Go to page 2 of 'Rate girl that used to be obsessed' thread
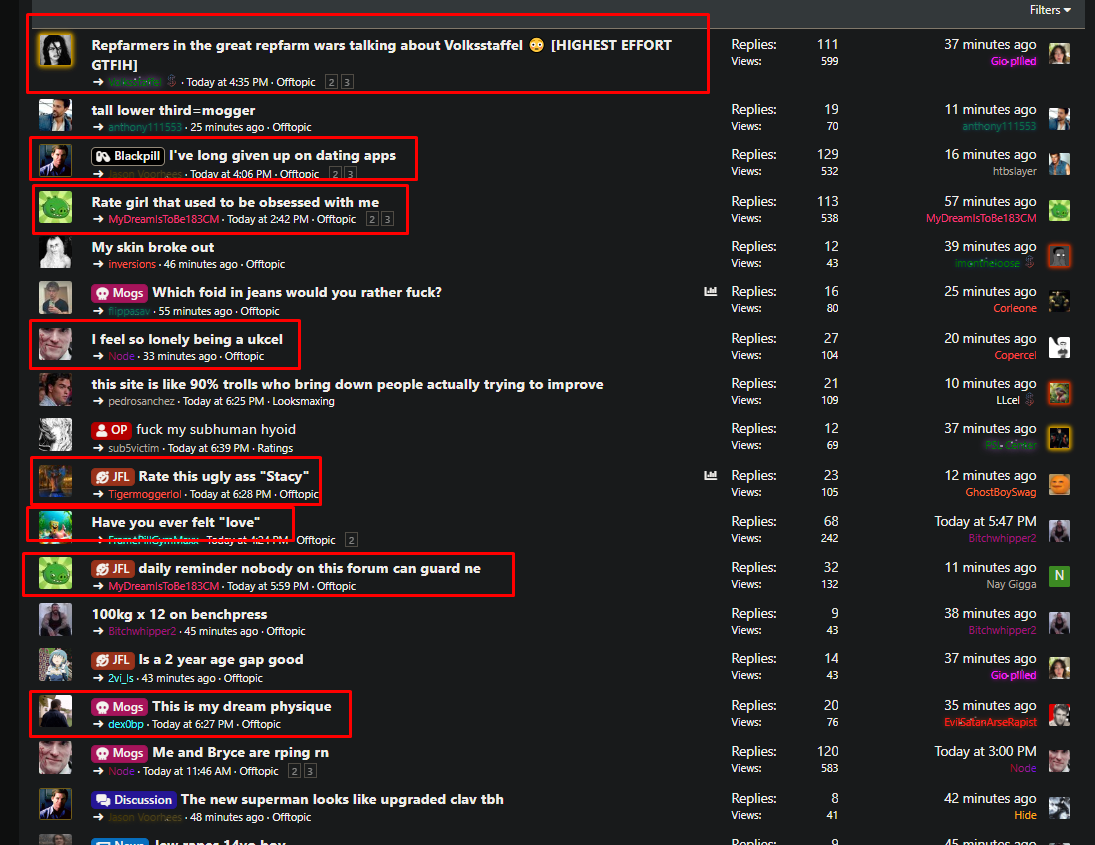 click(x=372, y=219)
